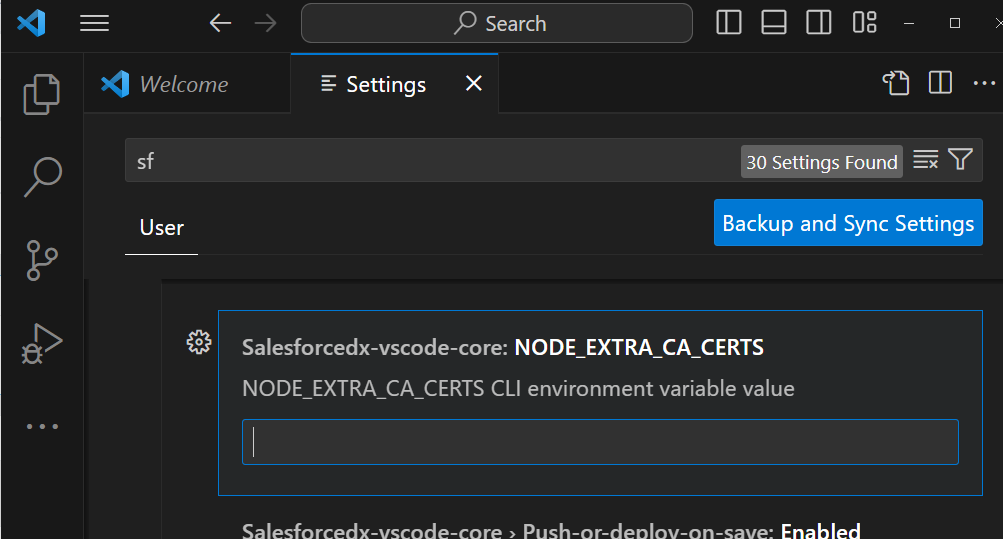Select the User settings scope tab
This screenshot has width=1003, height=539.
[161, 228]
